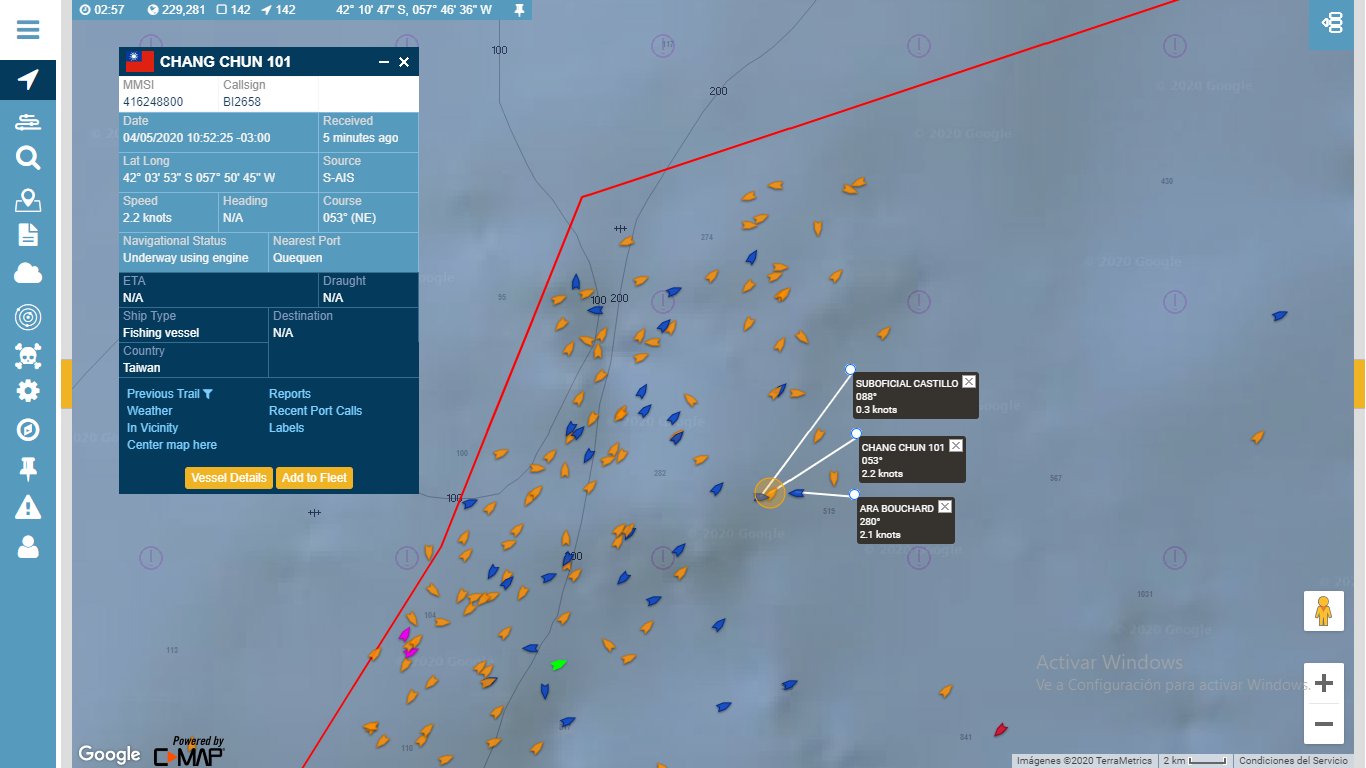Click the Taiwan flag in panel header
The width and height of the screenshot is (1366, 768).
point(140,62)
